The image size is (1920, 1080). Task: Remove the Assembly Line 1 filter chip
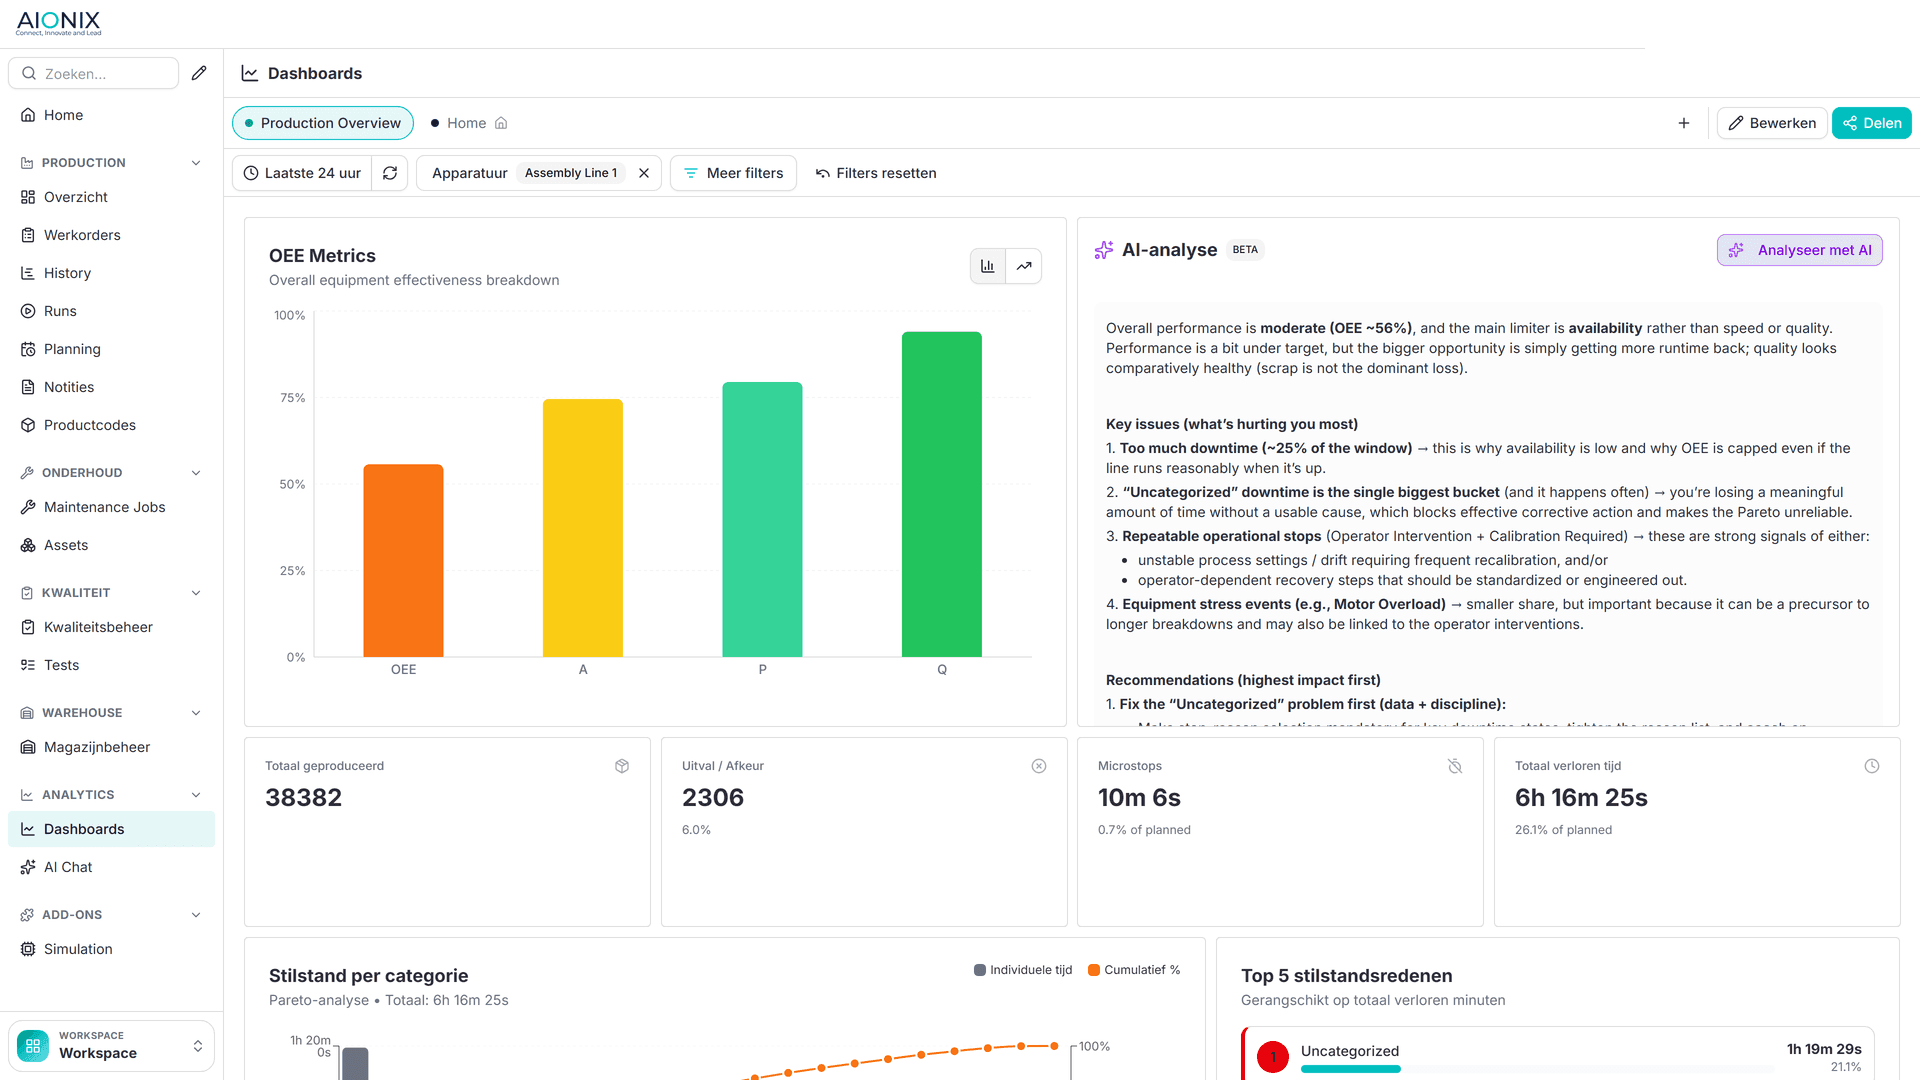644,173
